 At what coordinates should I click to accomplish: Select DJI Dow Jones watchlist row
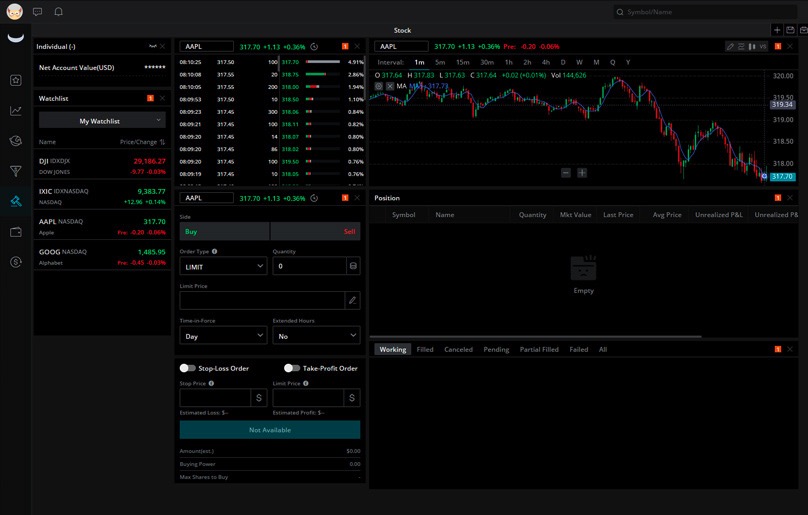coord(102,165)
